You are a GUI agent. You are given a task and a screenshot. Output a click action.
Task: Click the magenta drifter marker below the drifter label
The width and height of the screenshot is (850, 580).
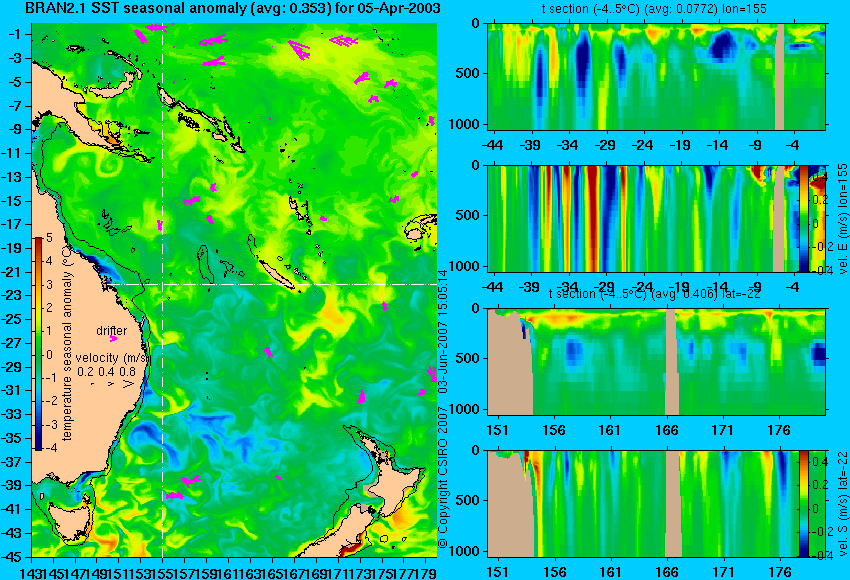tap(113, 339)
